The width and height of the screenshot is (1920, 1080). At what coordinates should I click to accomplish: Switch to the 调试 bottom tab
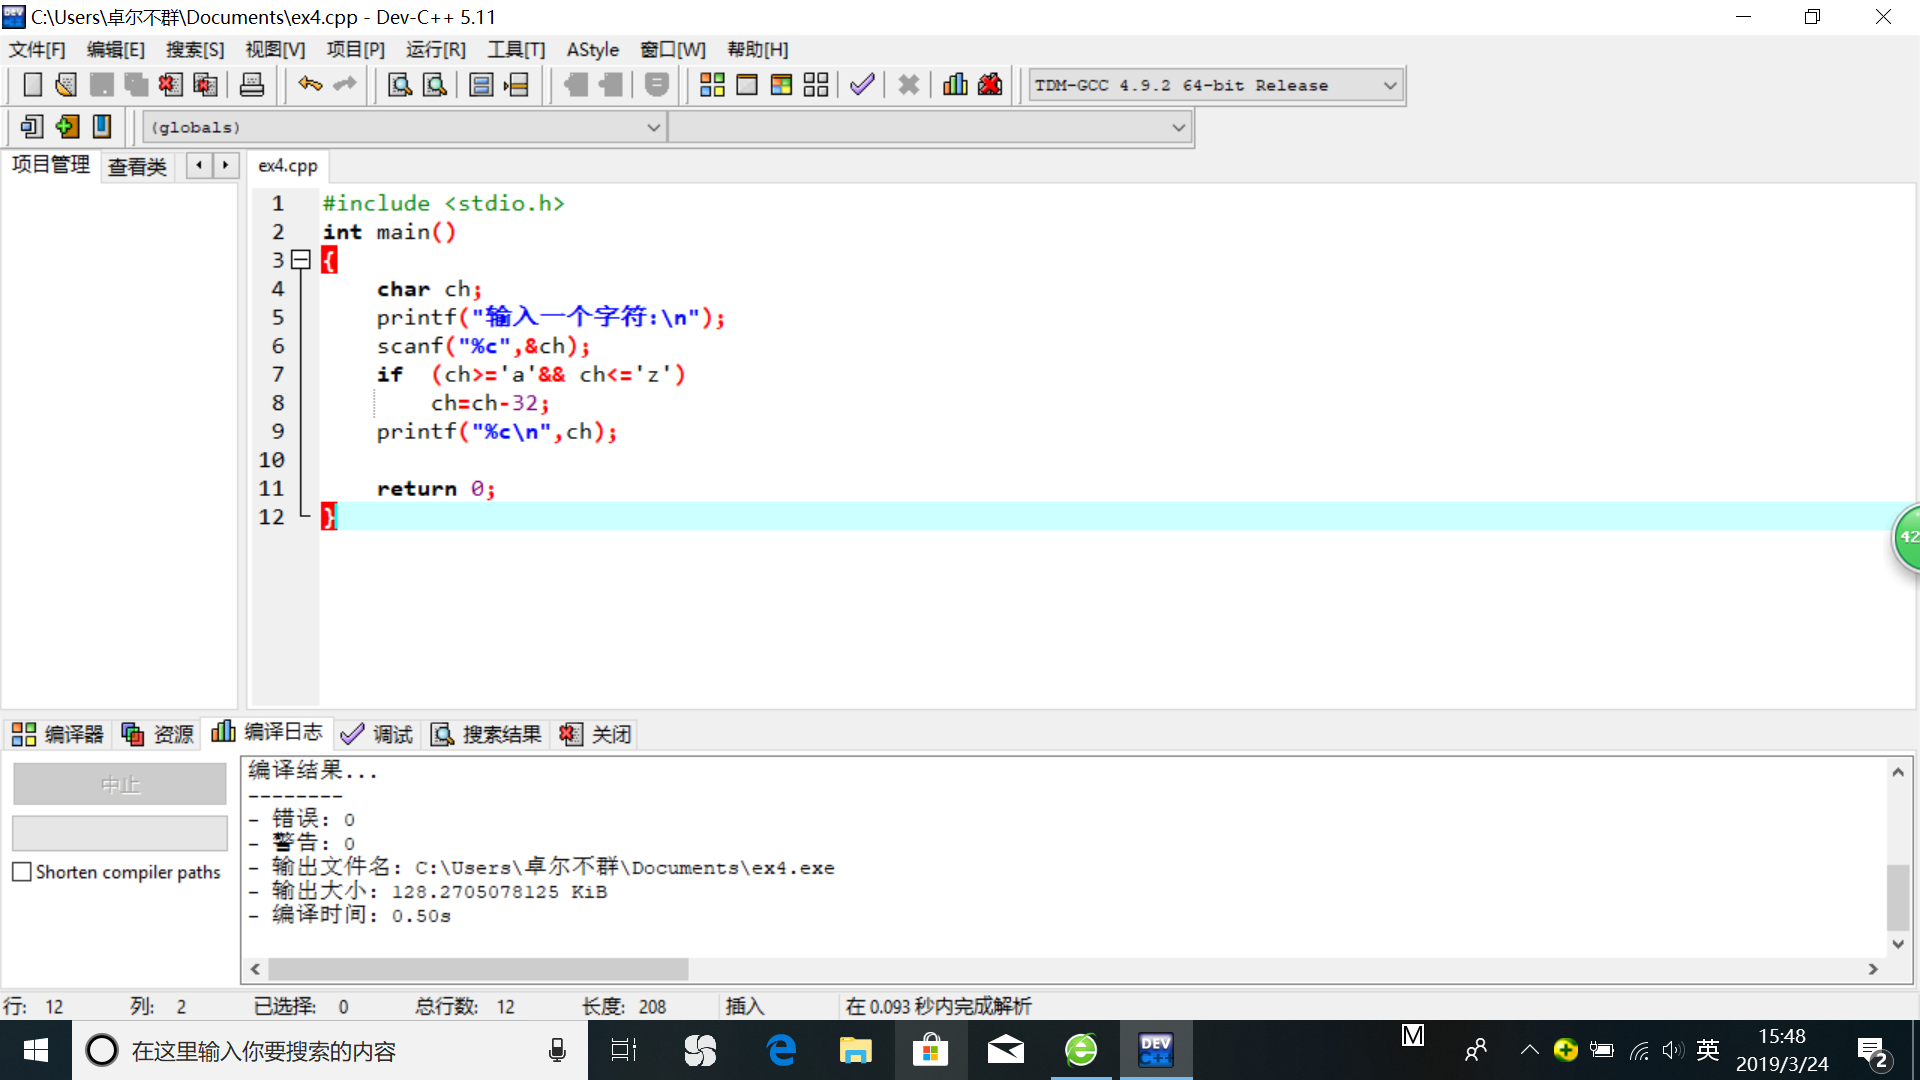[x=377, y=735]
